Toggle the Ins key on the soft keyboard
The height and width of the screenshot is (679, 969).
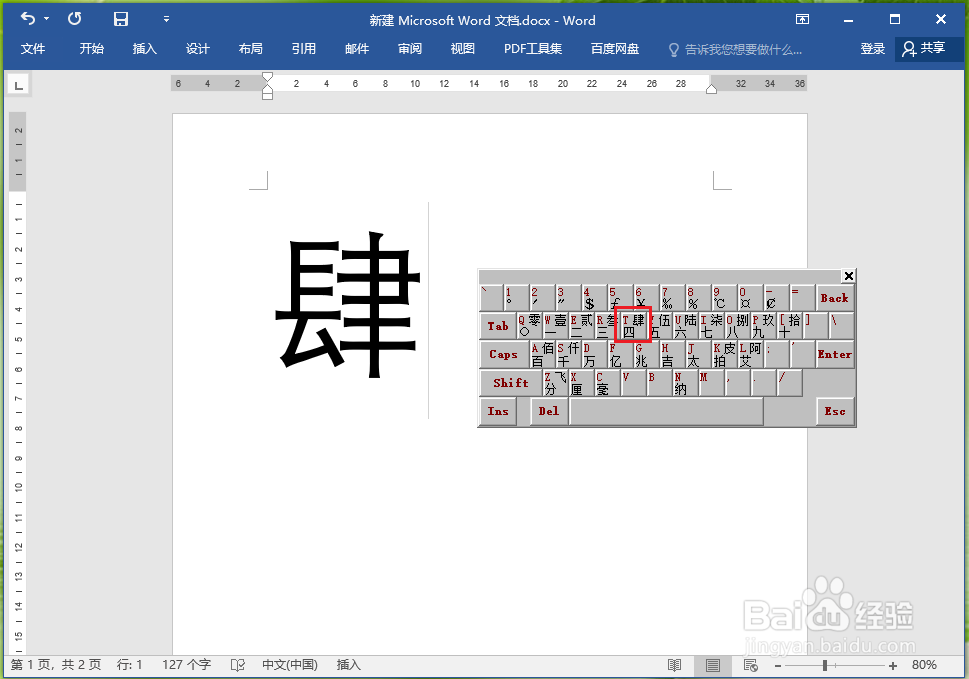tap(498, 411)
